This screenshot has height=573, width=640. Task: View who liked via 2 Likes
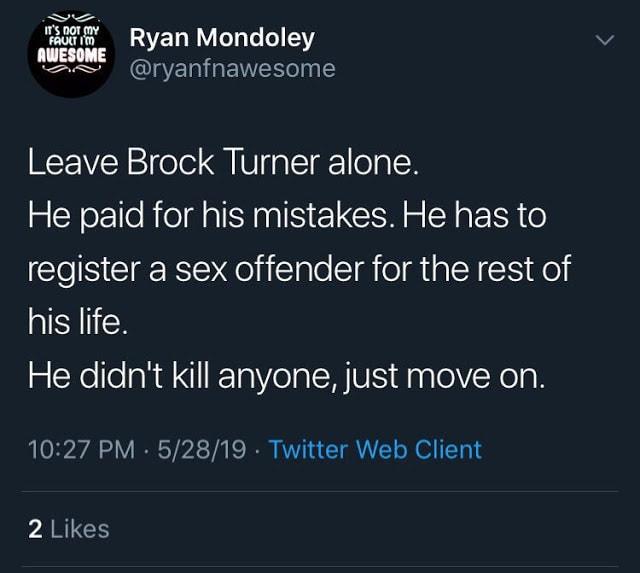pyautogui.click(x=69, y=529)
